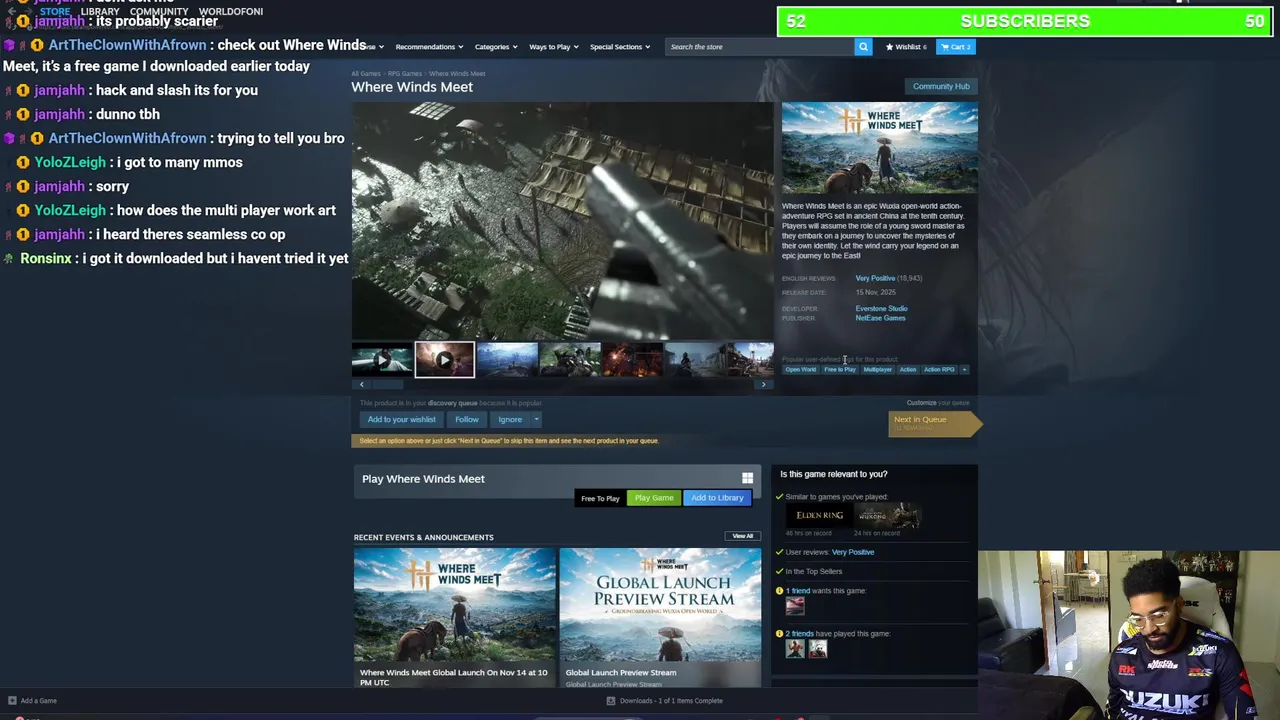Click the Add a Game plus icon
The width and height of the screenshot is (1280, 720).
[12, 701]
